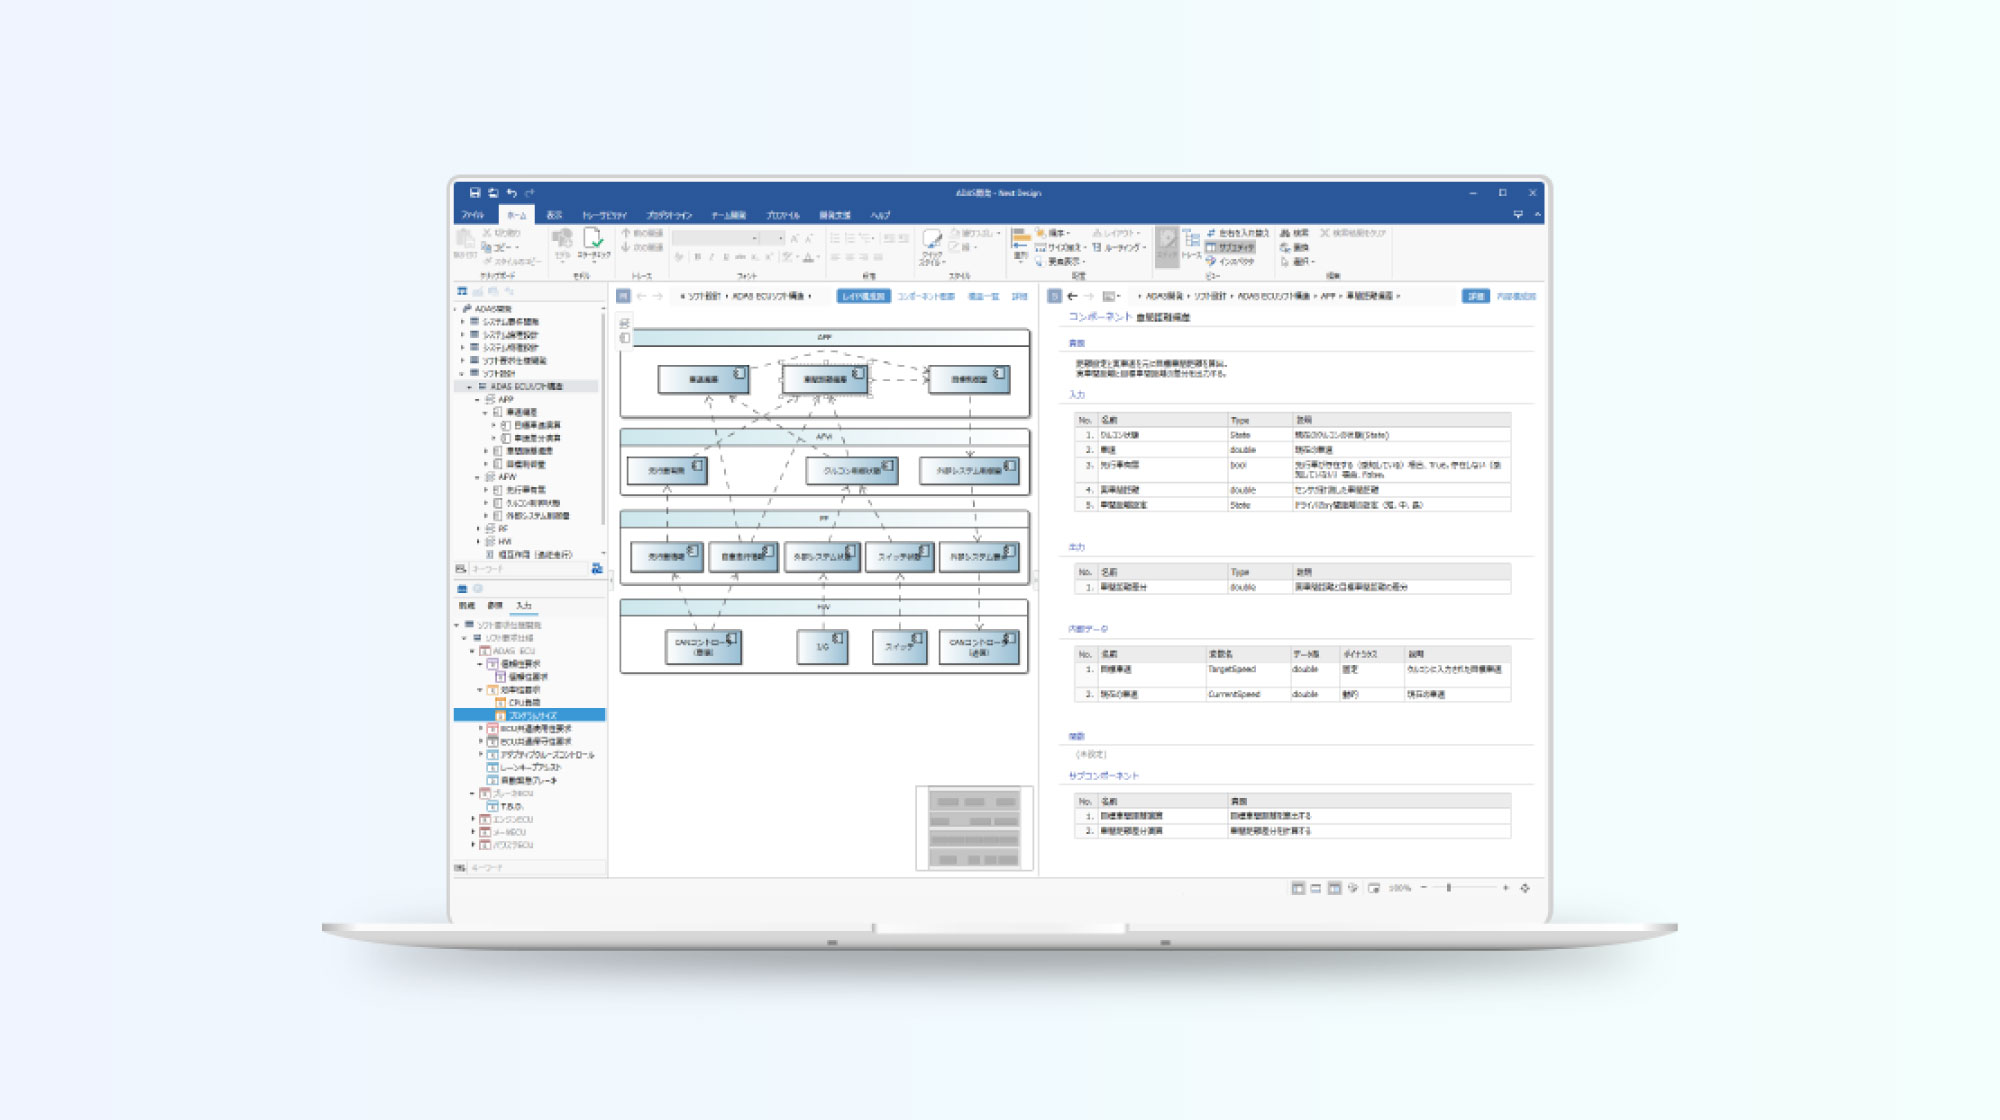This screenshot has width=2000, height=1120.
Task: Click the undo arrow icon
Action: pos(512,193)
